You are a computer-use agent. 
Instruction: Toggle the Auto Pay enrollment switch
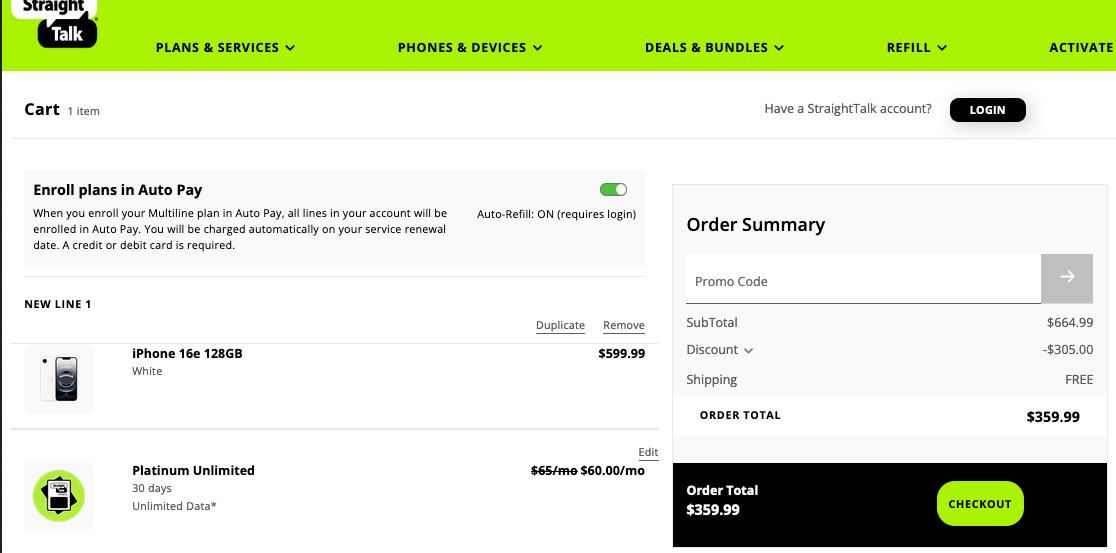tap(613, 190)
